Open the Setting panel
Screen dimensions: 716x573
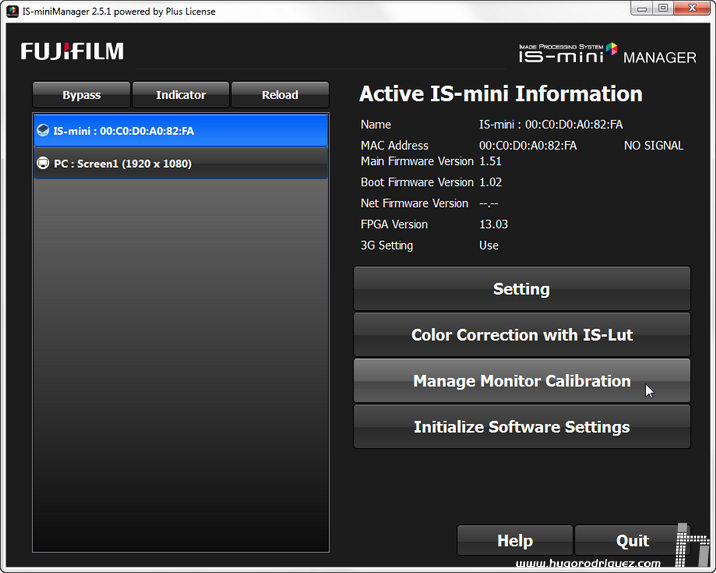pos(522,289)
